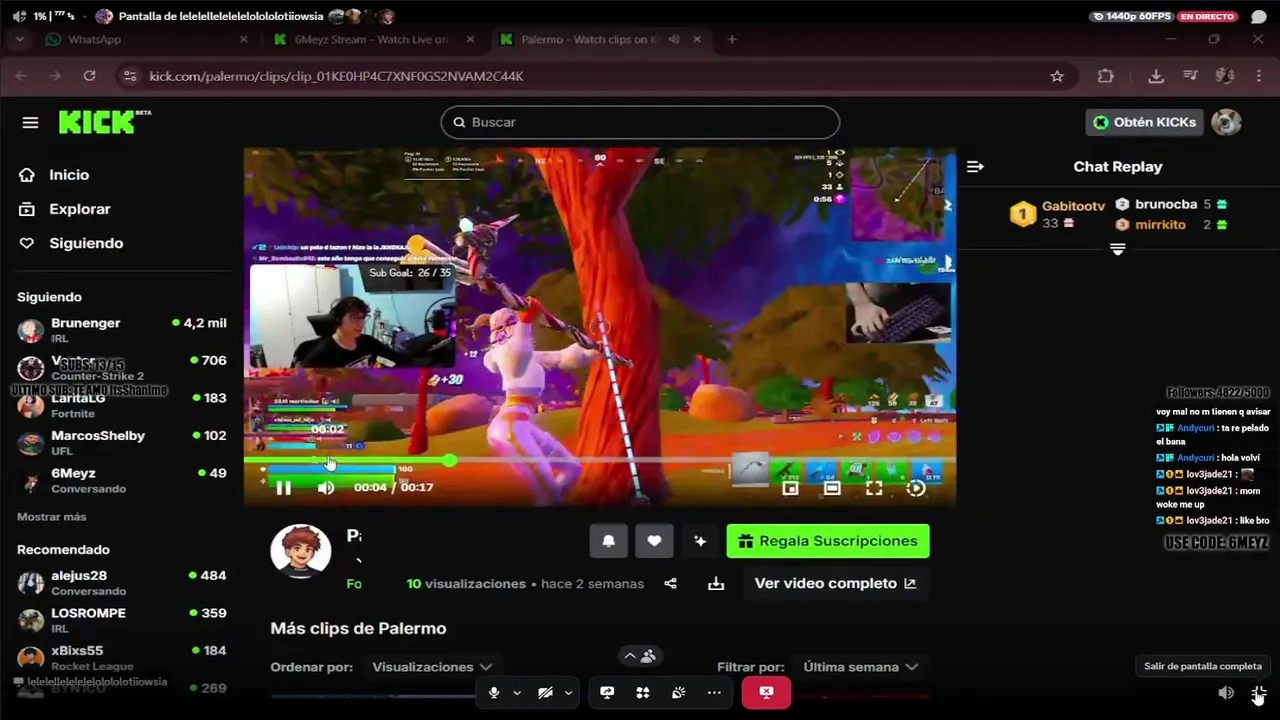Enter fullscreen on clip player
1280x720 pixels.
pos(874,487)
